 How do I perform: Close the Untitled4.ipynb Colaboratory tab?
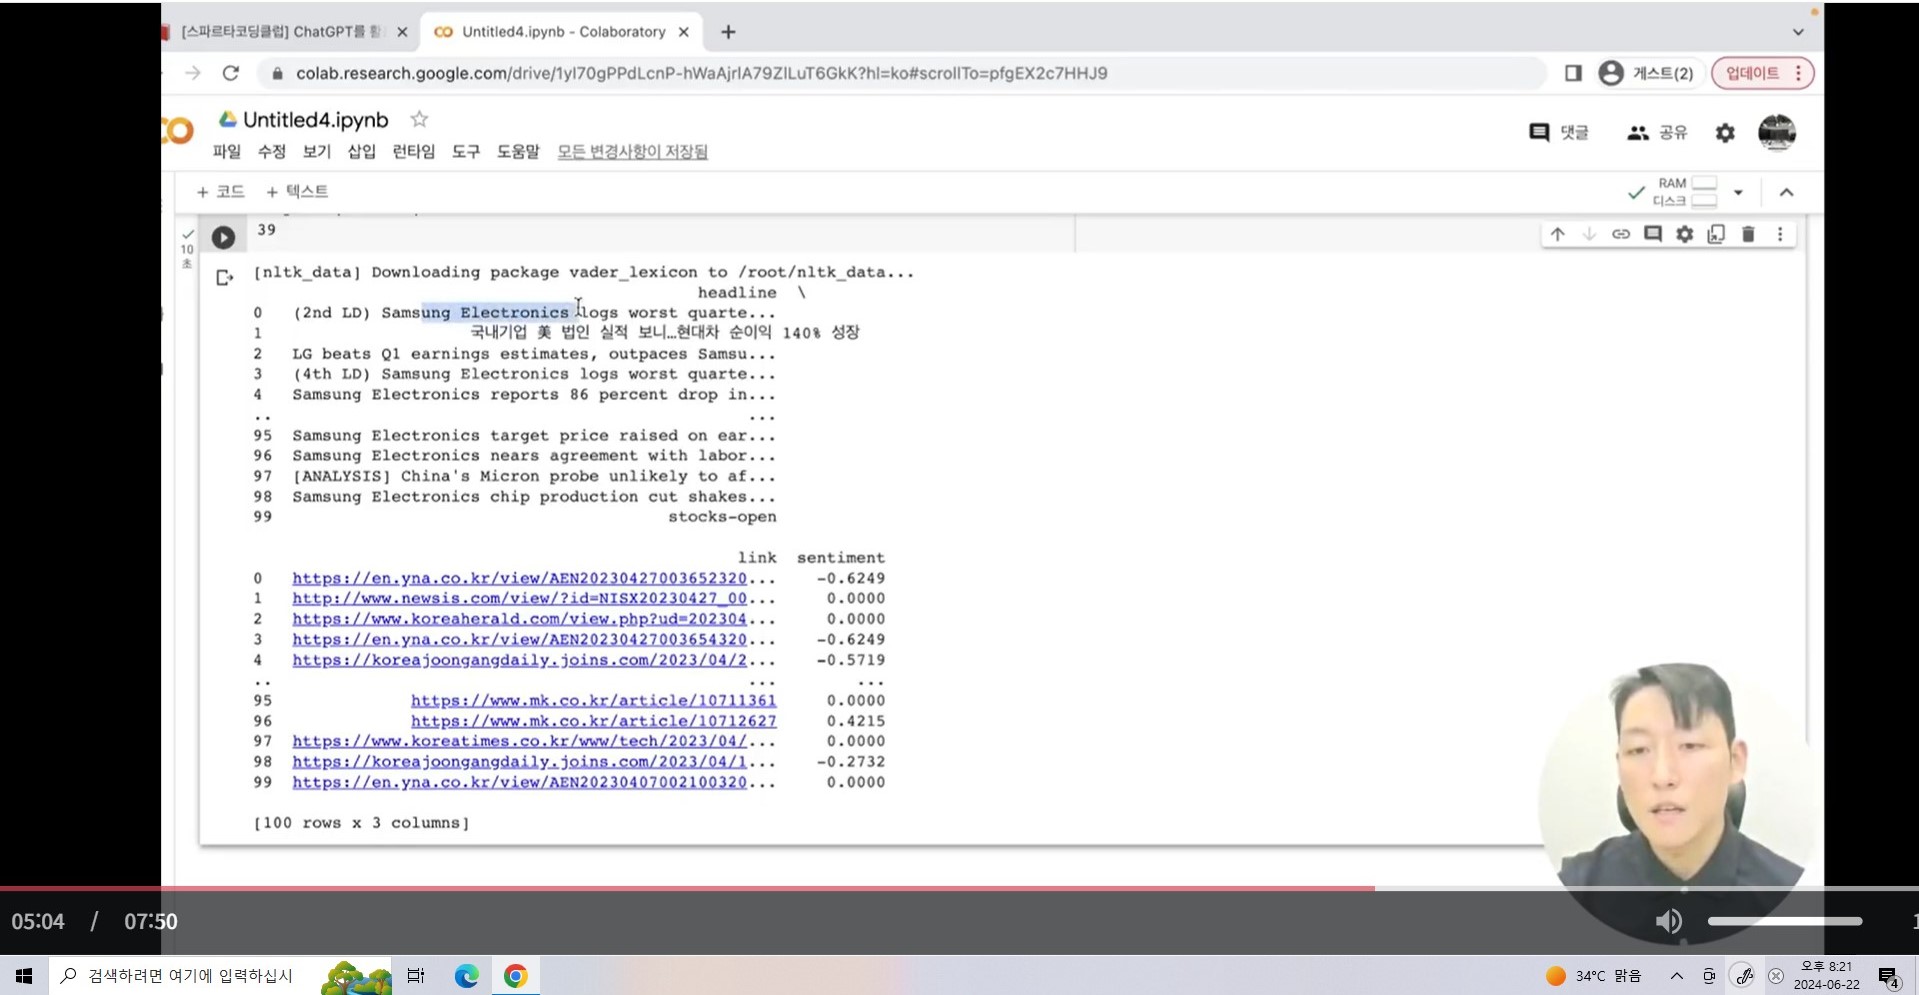(684, 32)
